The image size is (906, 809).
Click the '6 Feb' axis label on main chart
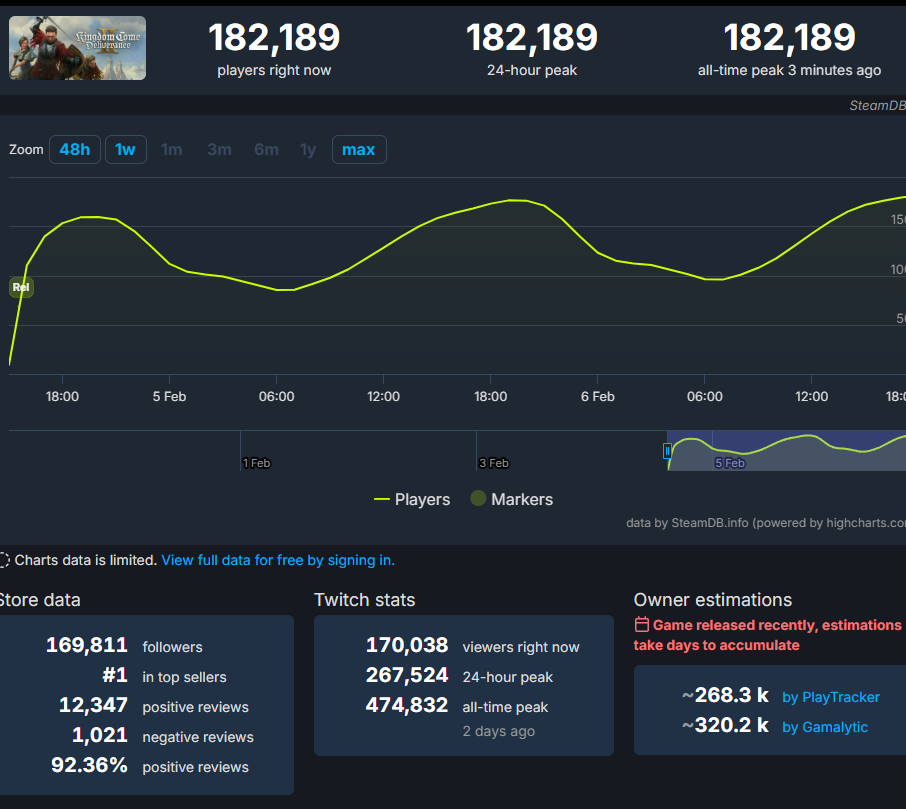(597, 396)
